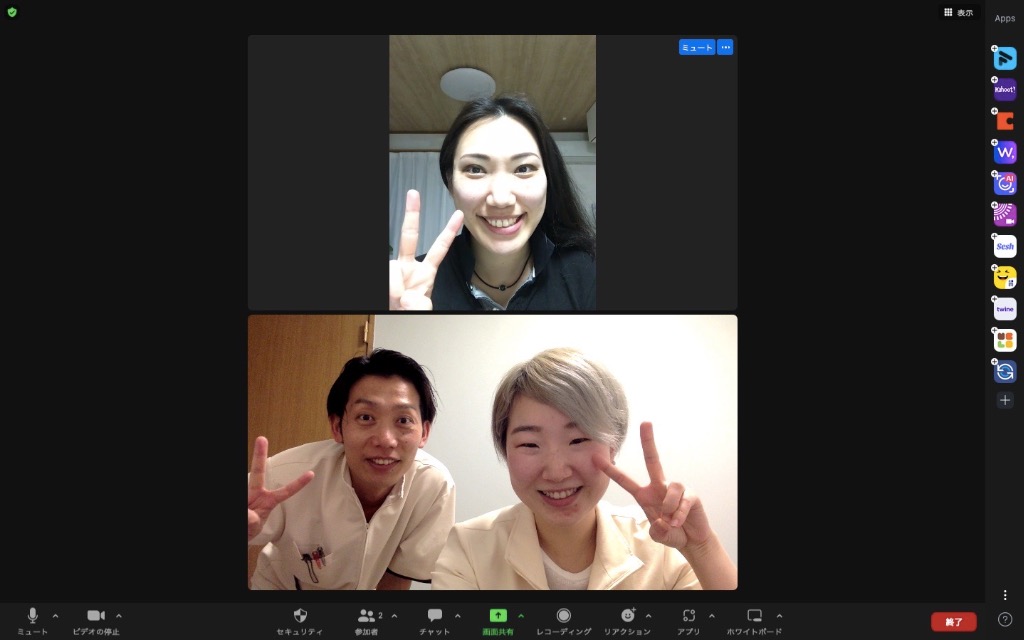The image size is (1024, 640).
Task: Open the three-dot menu on top video
Action: pos(725,47)
